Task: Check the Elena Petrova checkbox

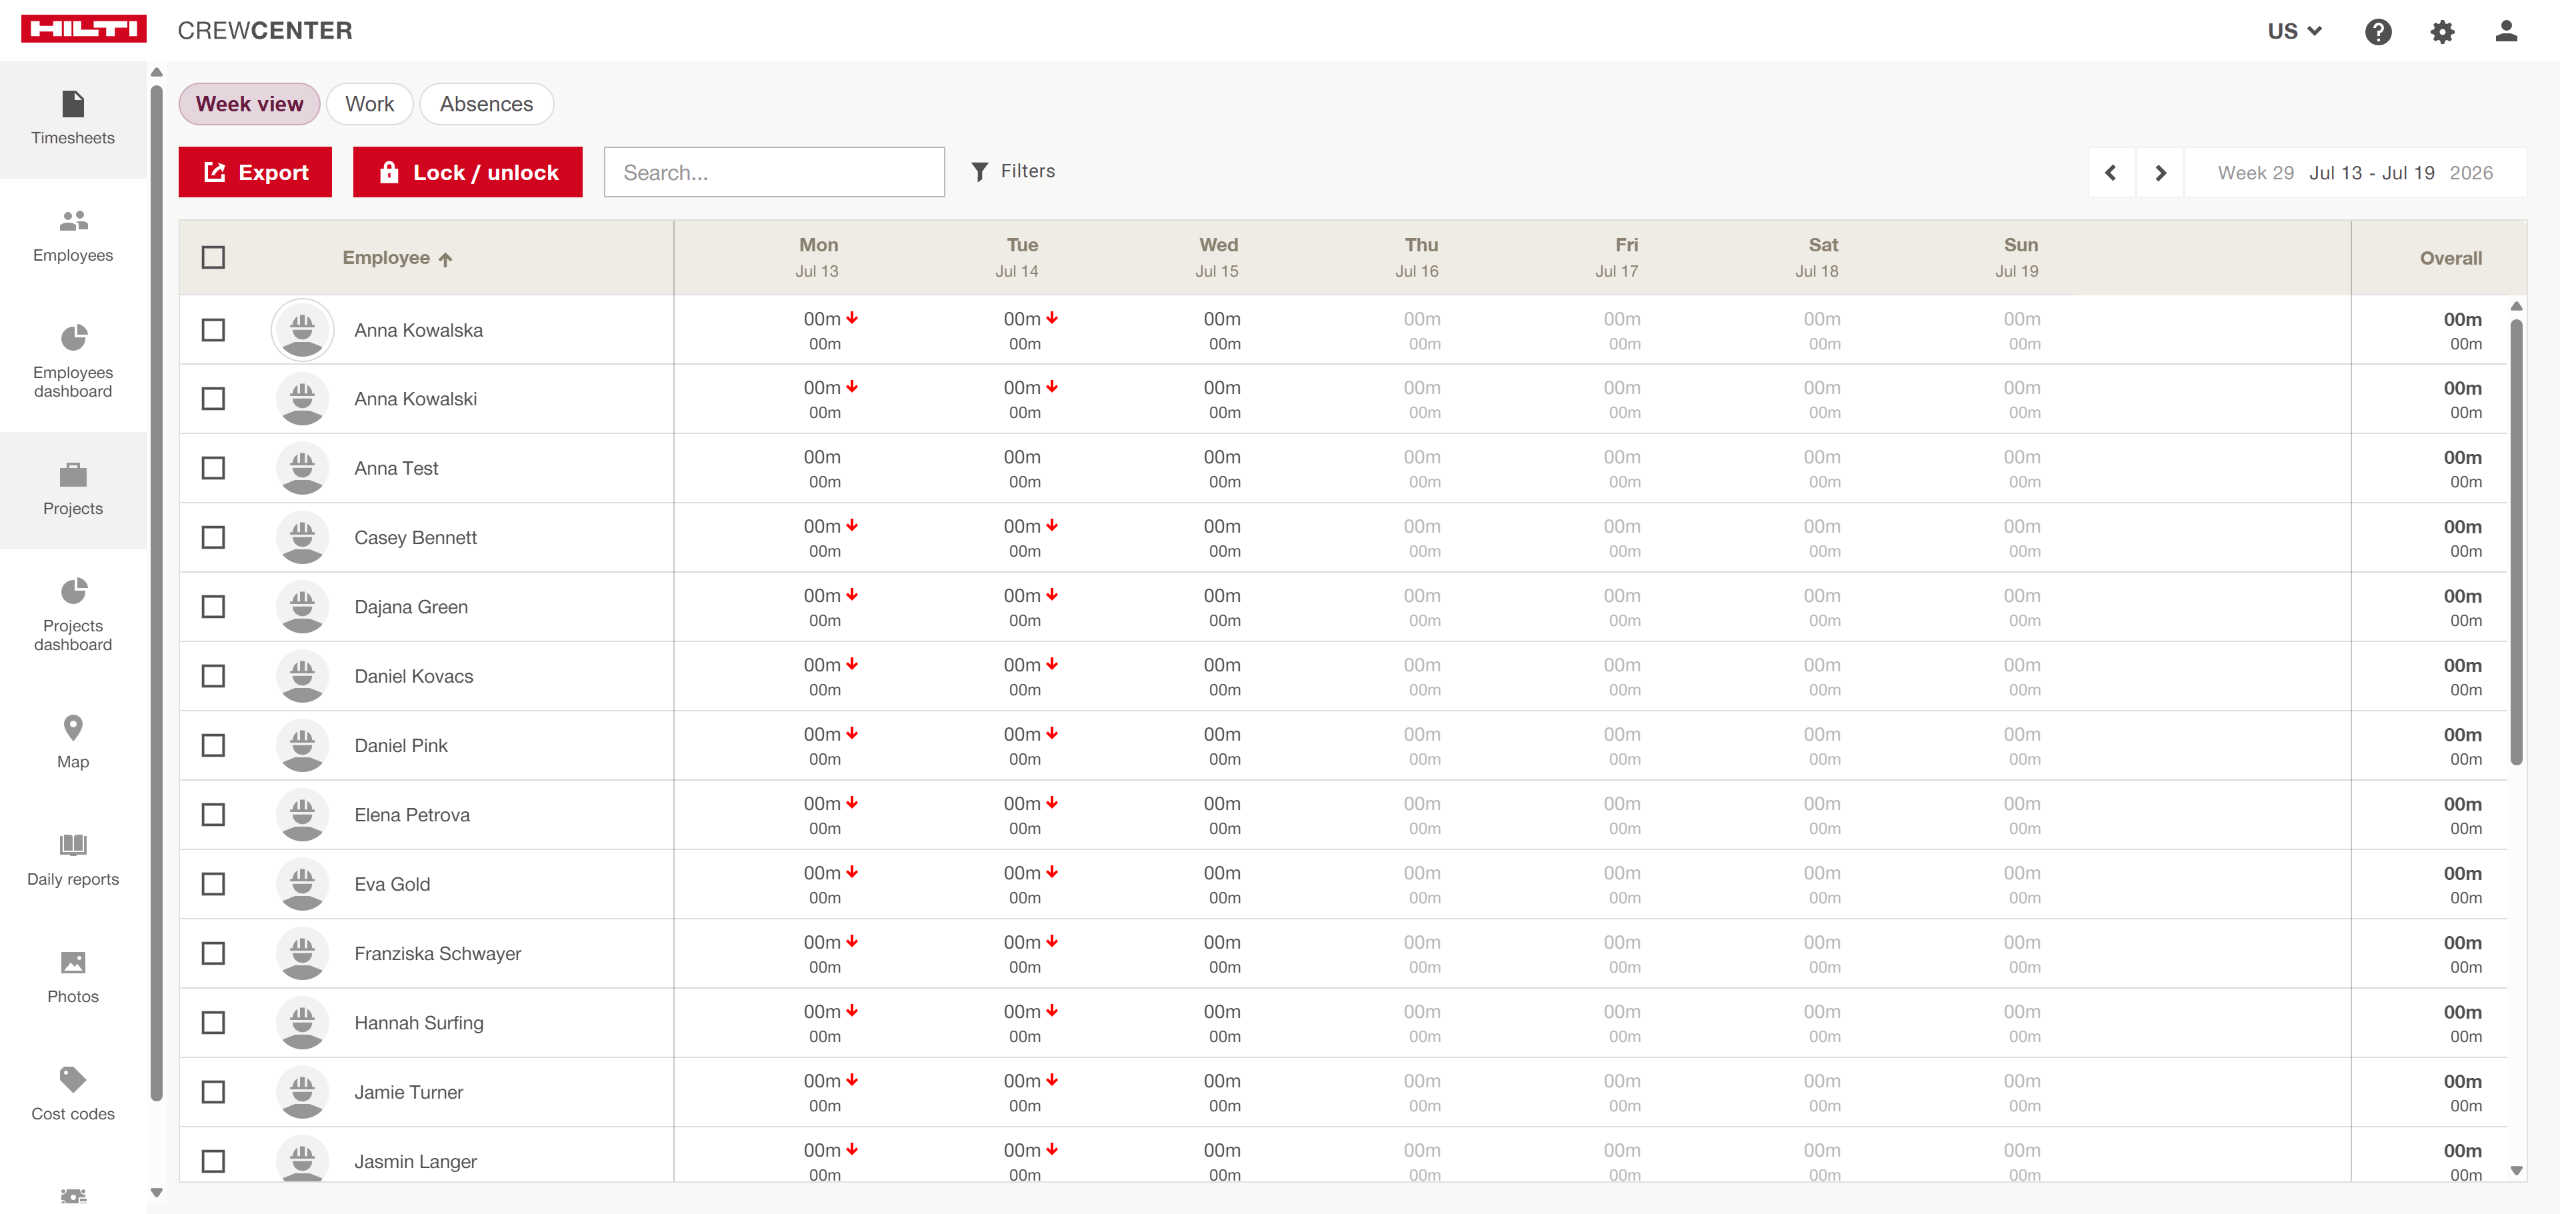Action: (213, 815)
